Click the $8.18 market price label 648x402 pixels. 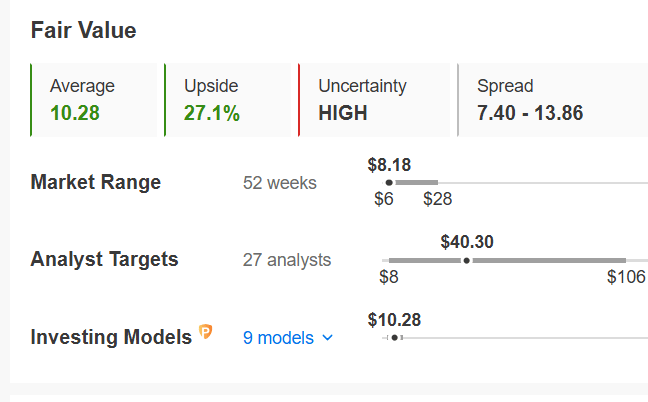(x=389, y=165)
